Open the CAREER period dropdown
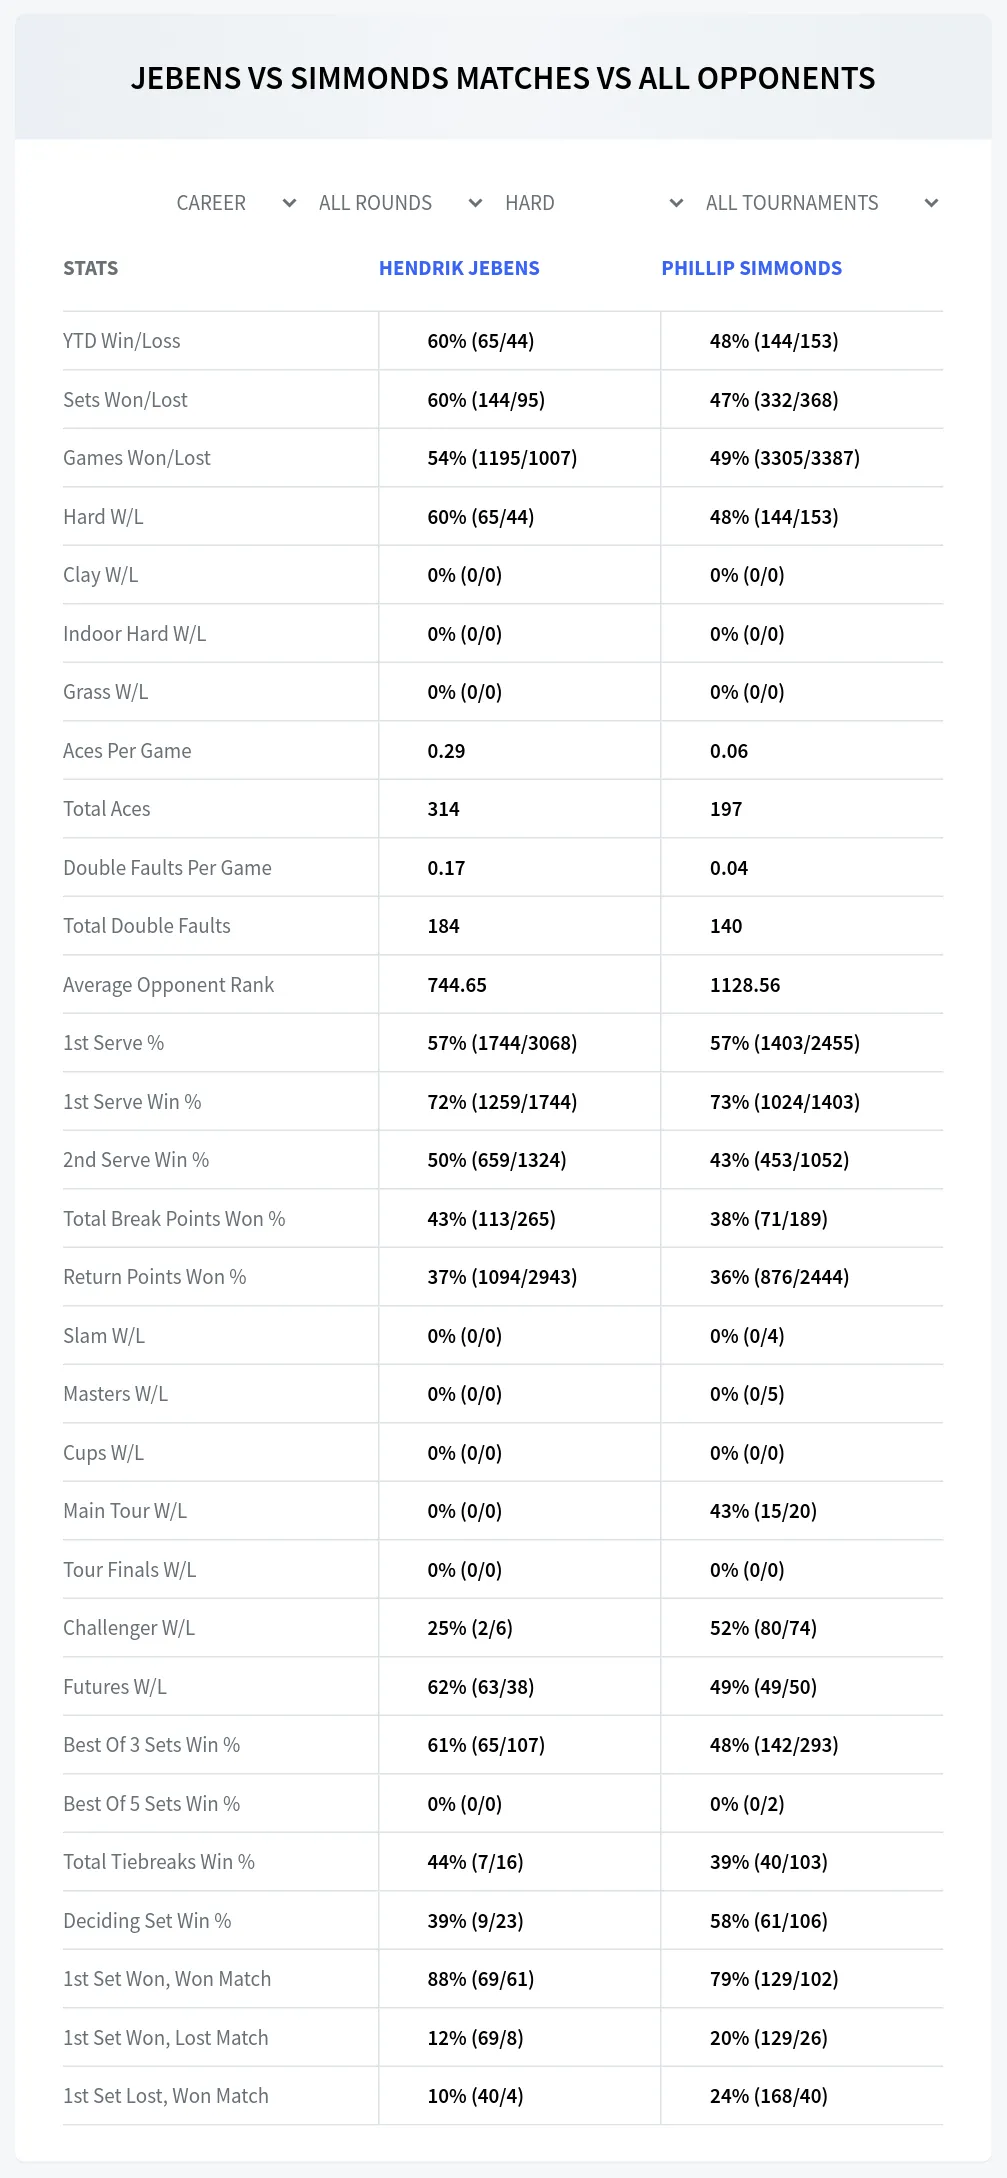This screenshot has height=2178, width=1007. 236,203
